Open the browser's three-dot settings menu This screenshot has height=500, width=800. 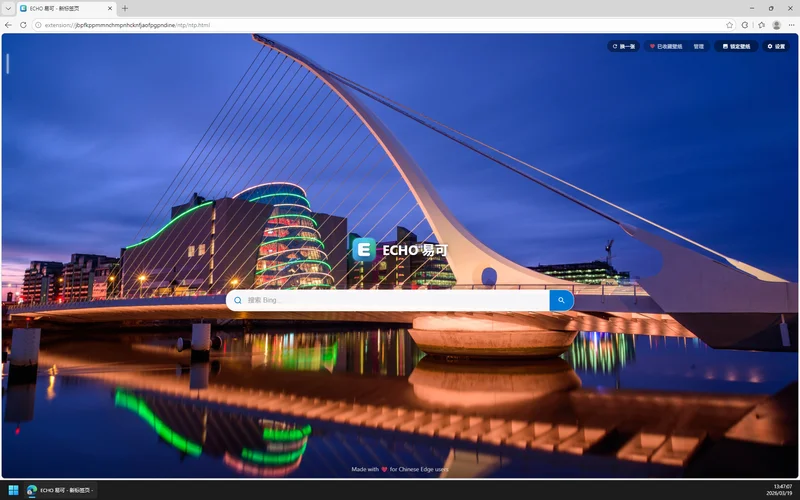coord(791,24)
